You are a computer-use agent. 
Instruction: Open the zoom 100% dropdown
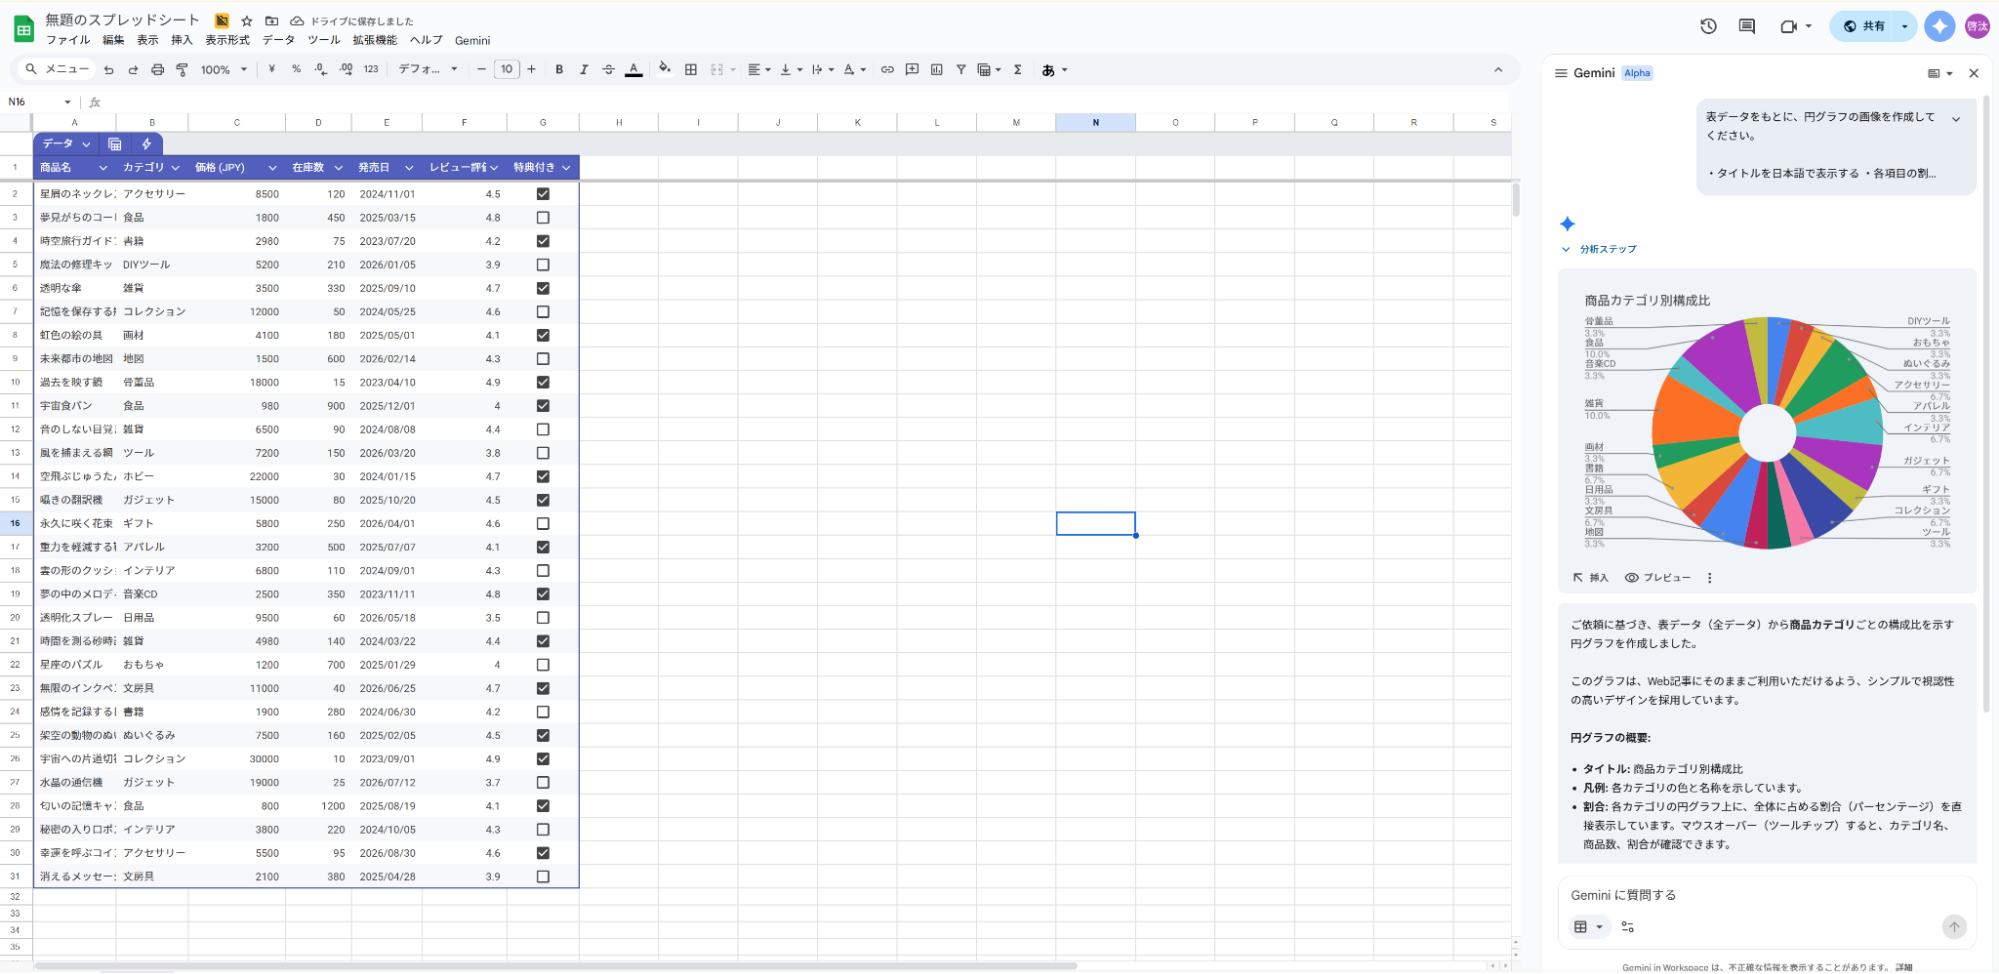pyautogui.click(x=223, y=70)
